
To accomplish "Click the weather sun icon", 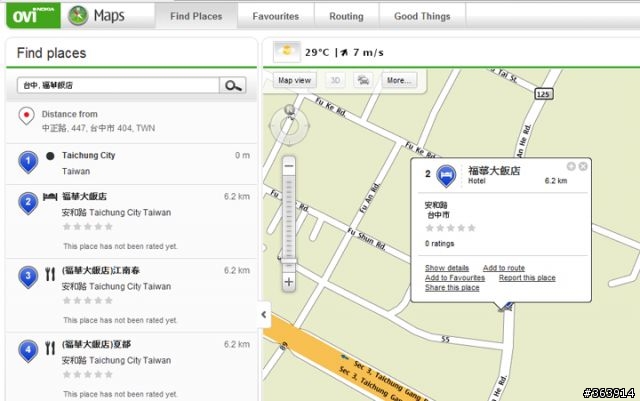I will [287, 52].
